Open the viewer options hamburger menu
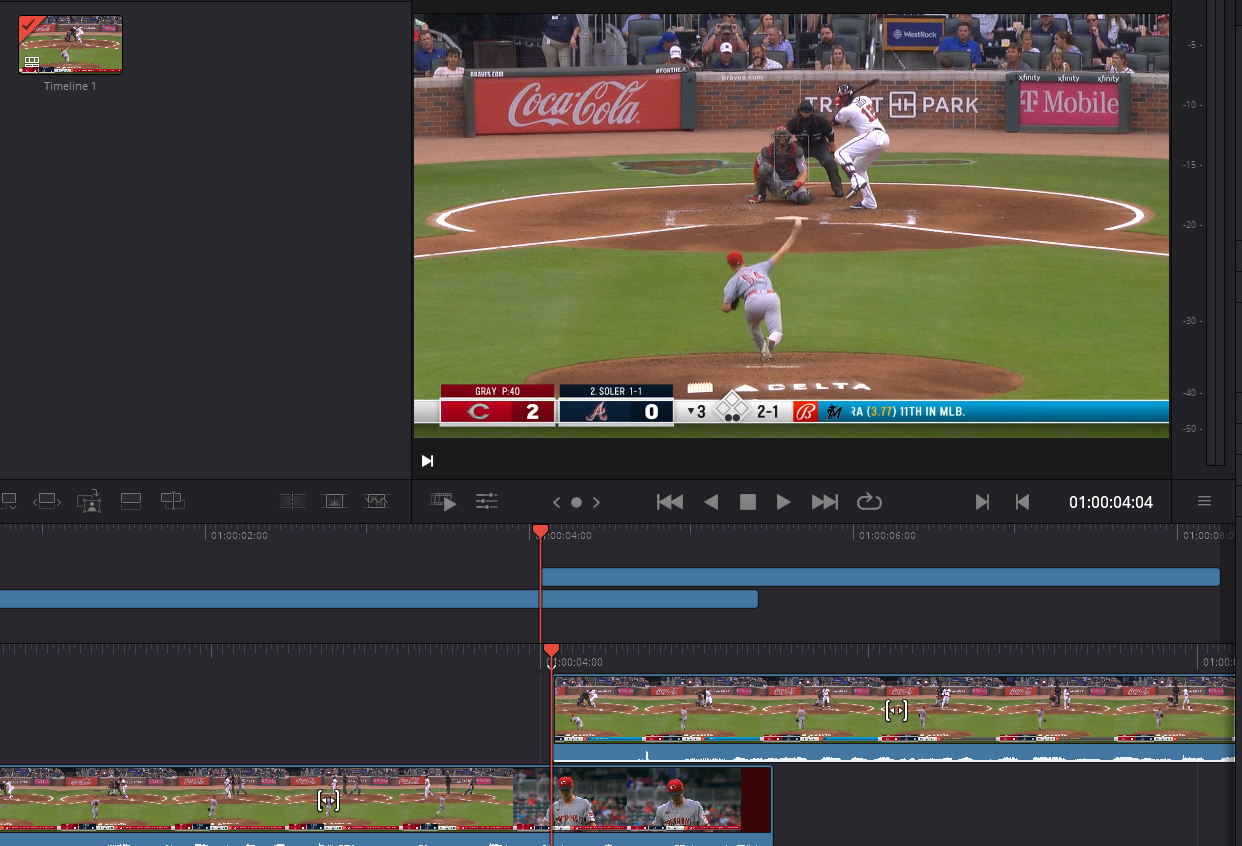The width and height of the screenshot is (1242, 846). click(x=1204, y=502)
